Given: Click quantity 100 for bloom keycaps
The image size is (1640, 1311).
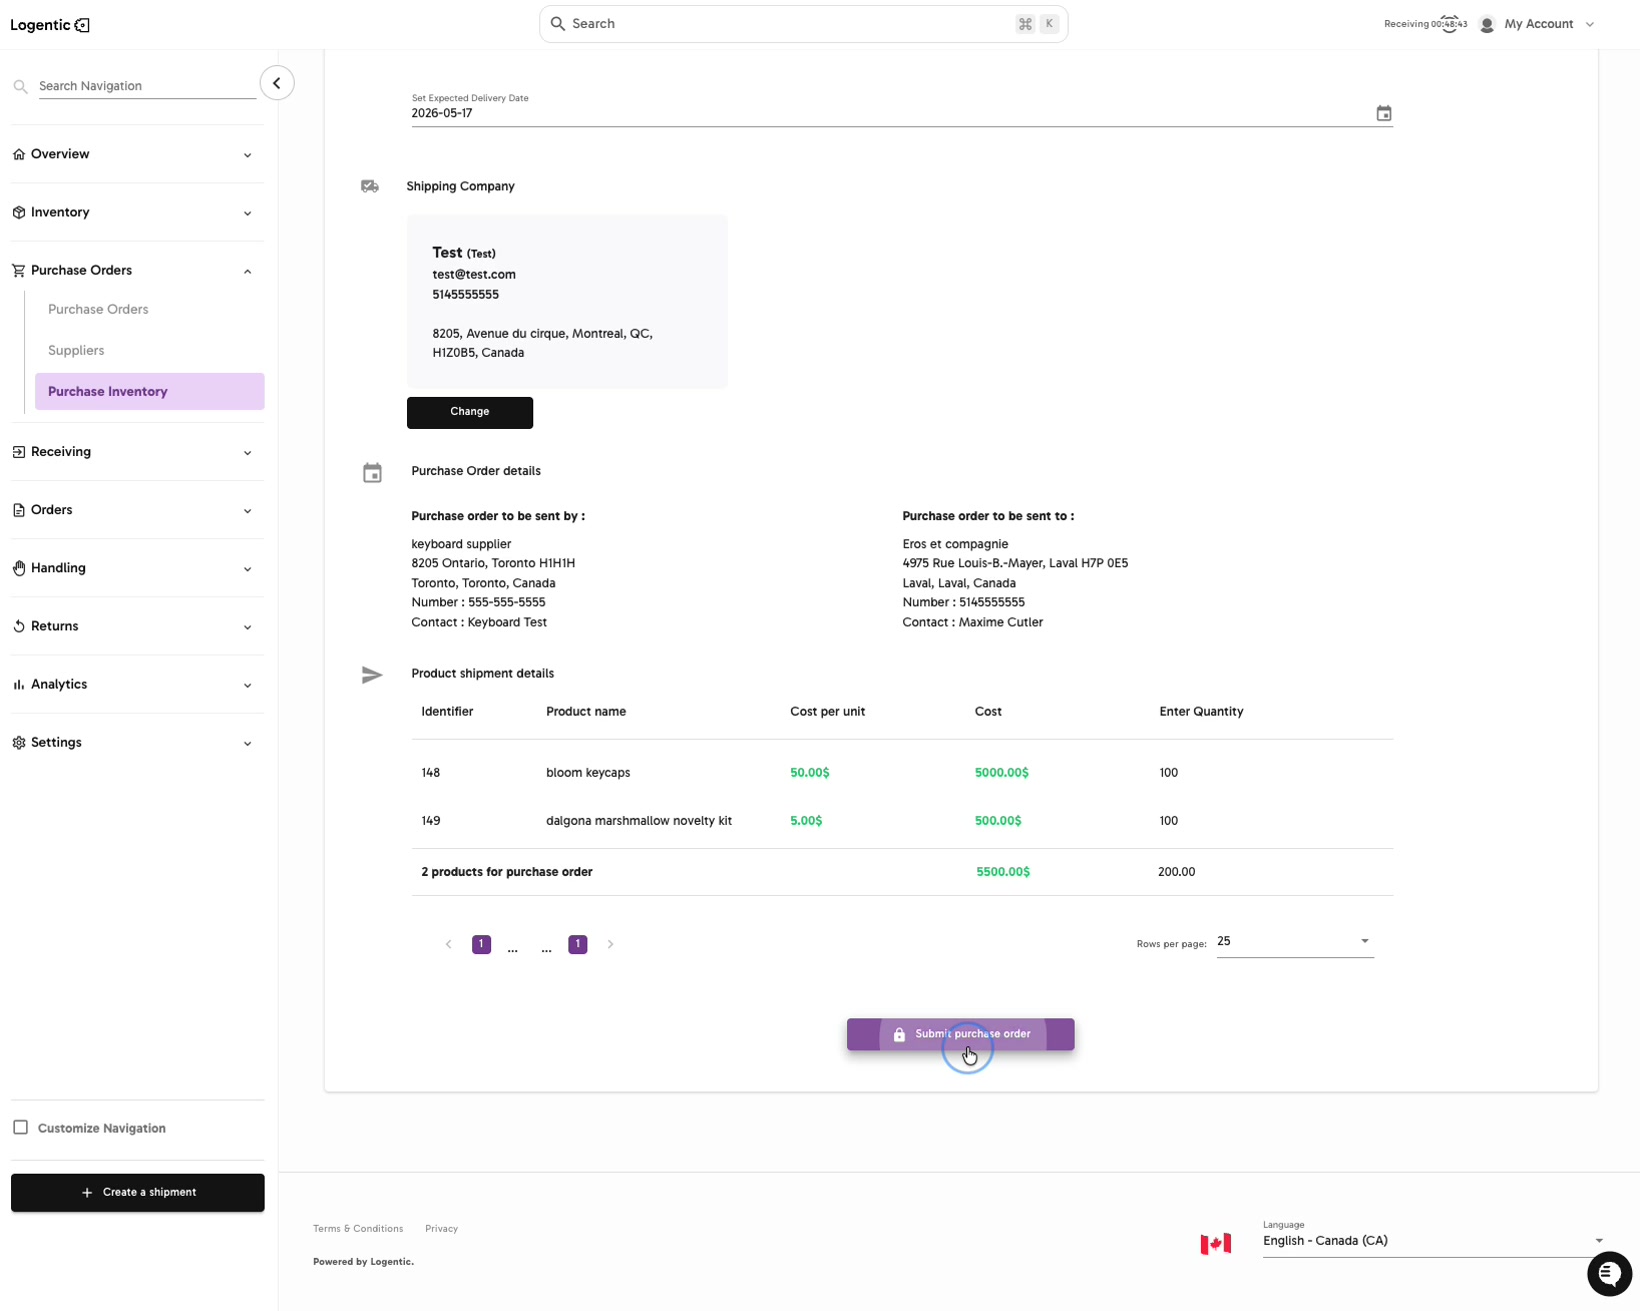Looking at the screenshot, I should (1169, 773).
